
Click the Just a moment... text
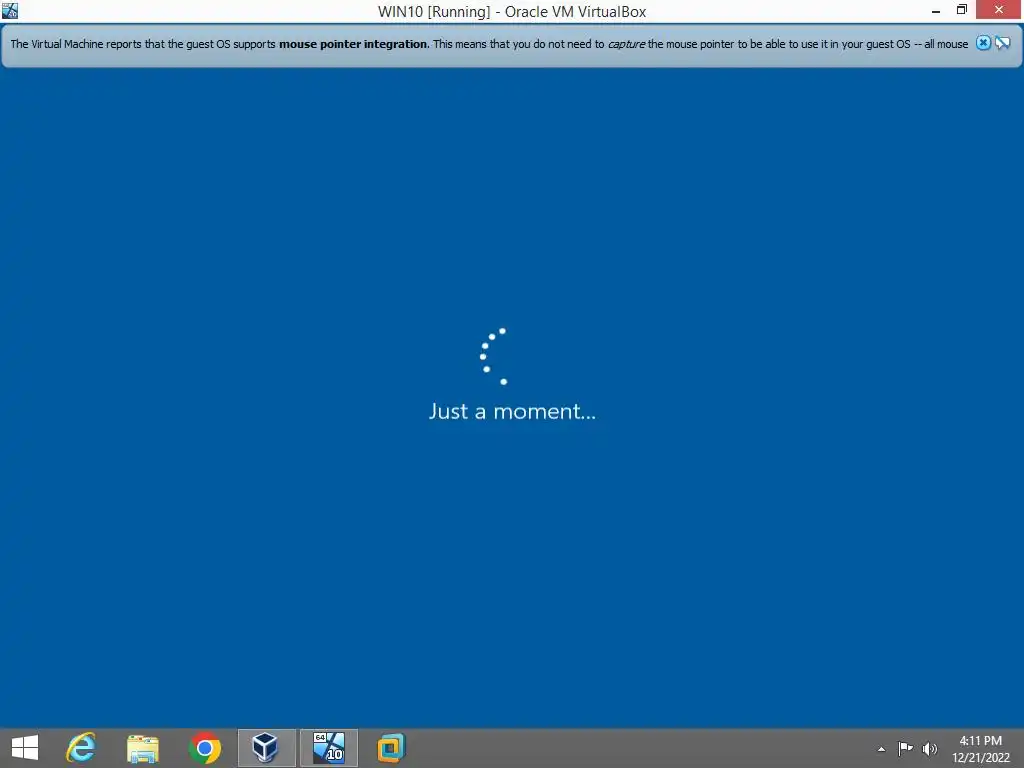tap(512, 411)
